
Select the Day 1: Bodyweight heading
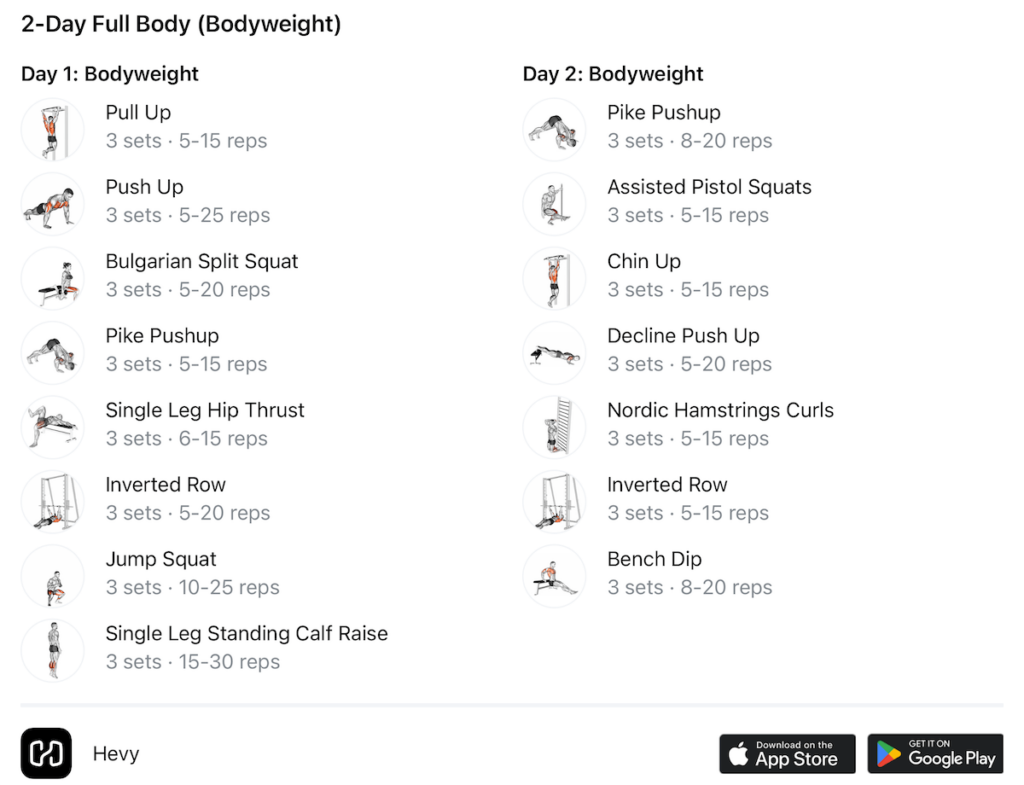(x=110, y=74)
